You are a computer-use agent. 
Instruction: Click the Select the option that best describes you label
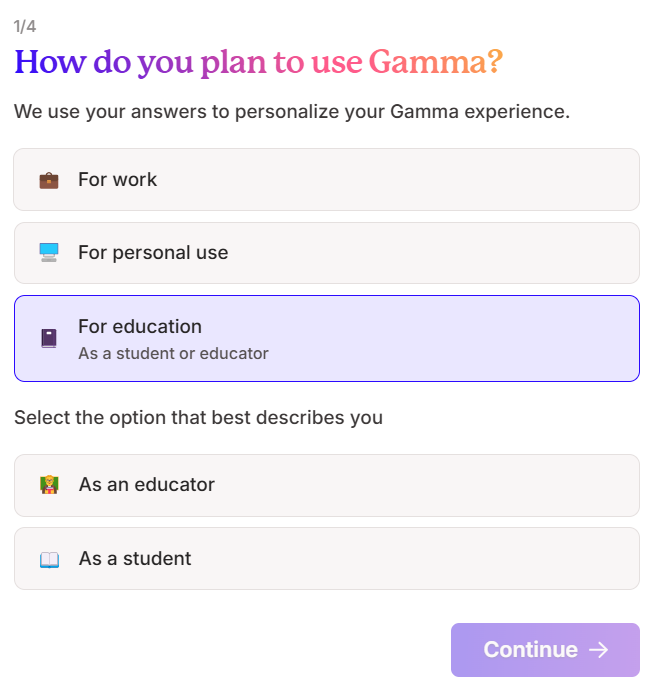pos(198,418)
